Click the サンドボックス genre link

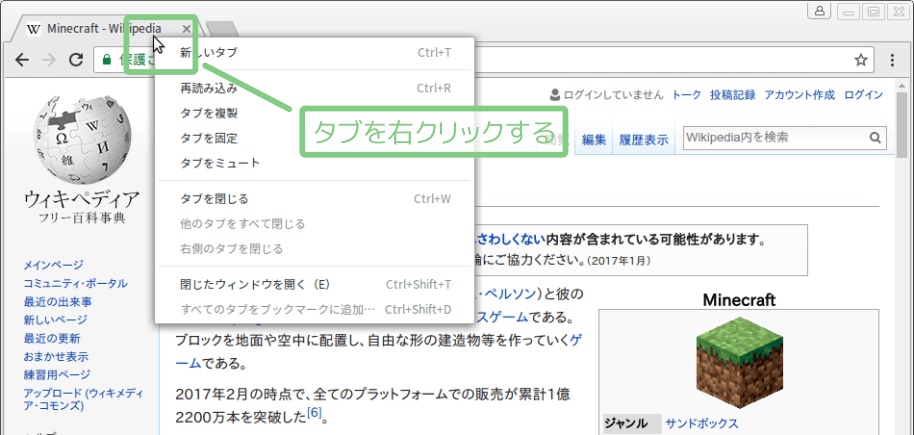(702, 424)
